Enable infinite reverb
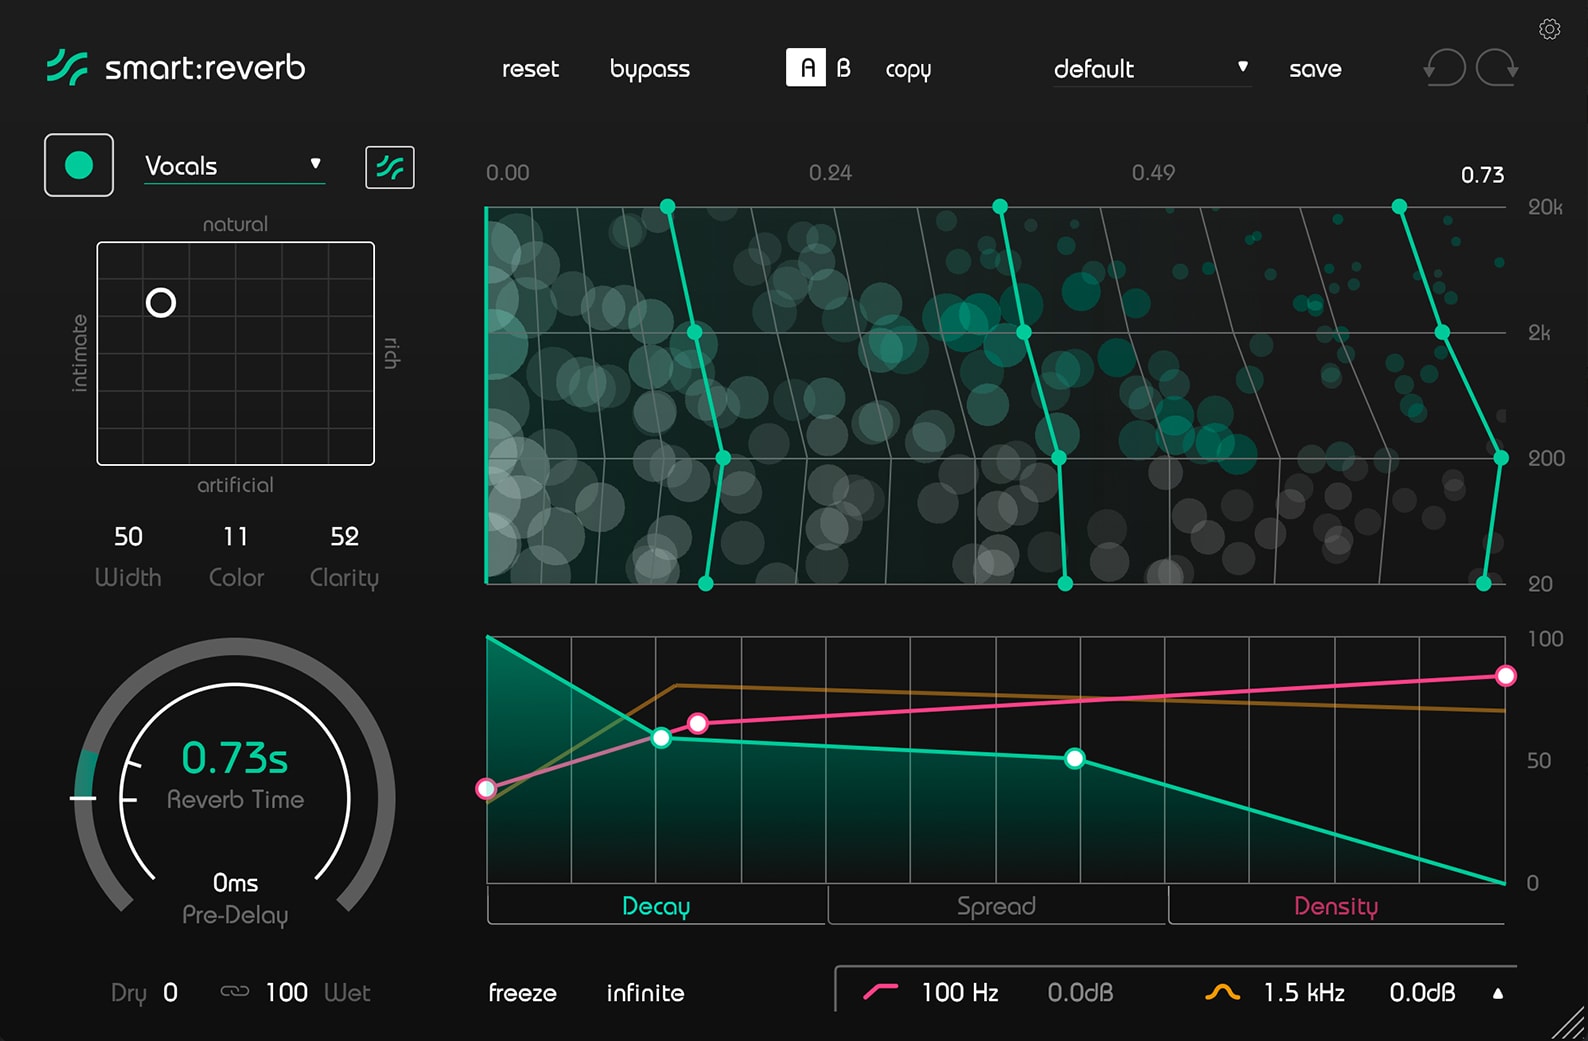Viewport: 1588px width, 1041px height. click(645, 993)
